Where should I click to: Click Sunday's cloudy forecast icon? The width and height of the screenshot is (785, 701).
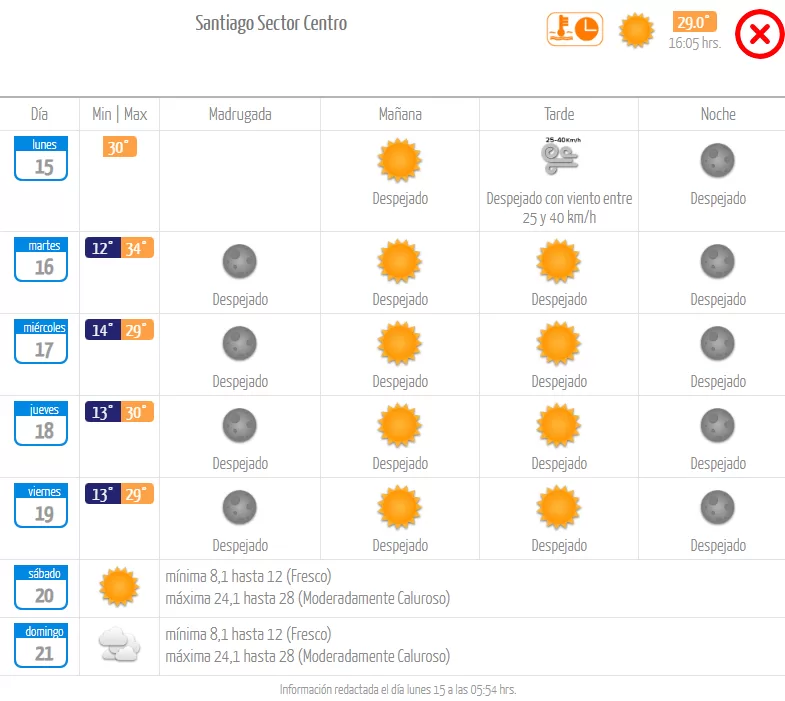click(120, 646)
